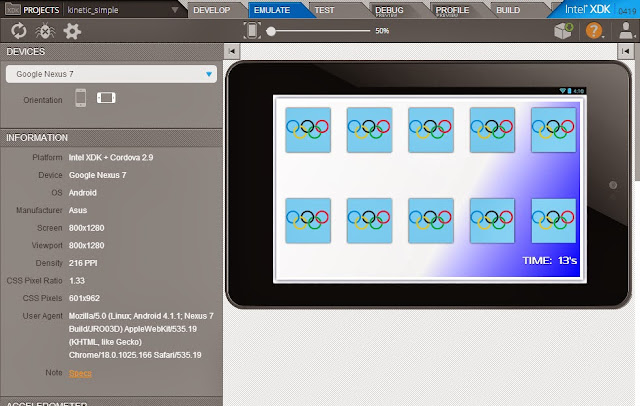
Task: Click the TIME: 13's timer text
Action: pyautogui.click(x=549, y=260)
